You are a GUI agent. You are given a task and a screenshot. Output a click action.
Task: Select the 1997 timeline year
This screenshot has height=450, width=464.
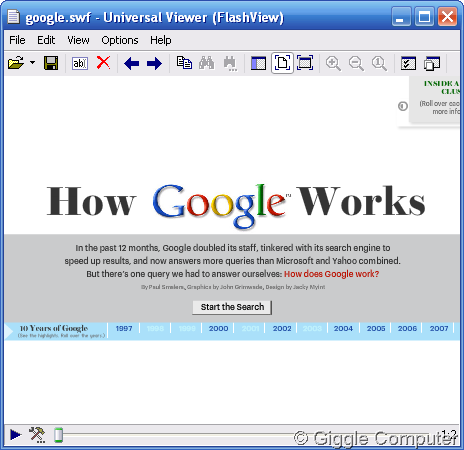(x=124, y=328)
